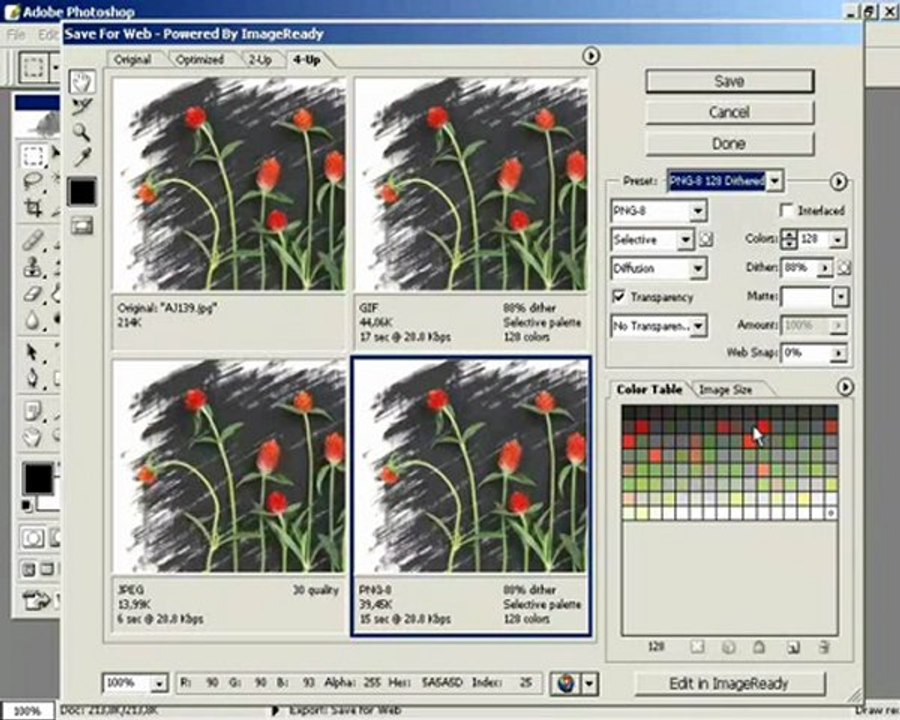Image resolution: width=900 pixels, height=720 pixels.
Task: Expand the Diffusion dither method dropdown
Action: click(x=659, y=268)
